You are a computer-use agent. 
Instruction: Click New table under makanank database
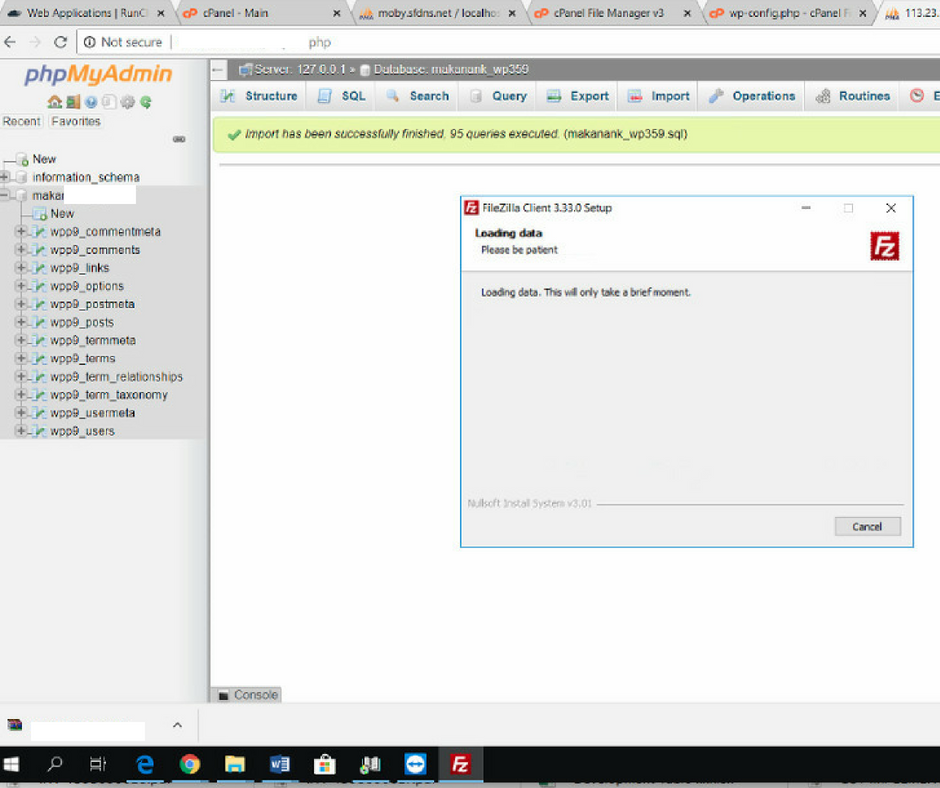[62, 213]
